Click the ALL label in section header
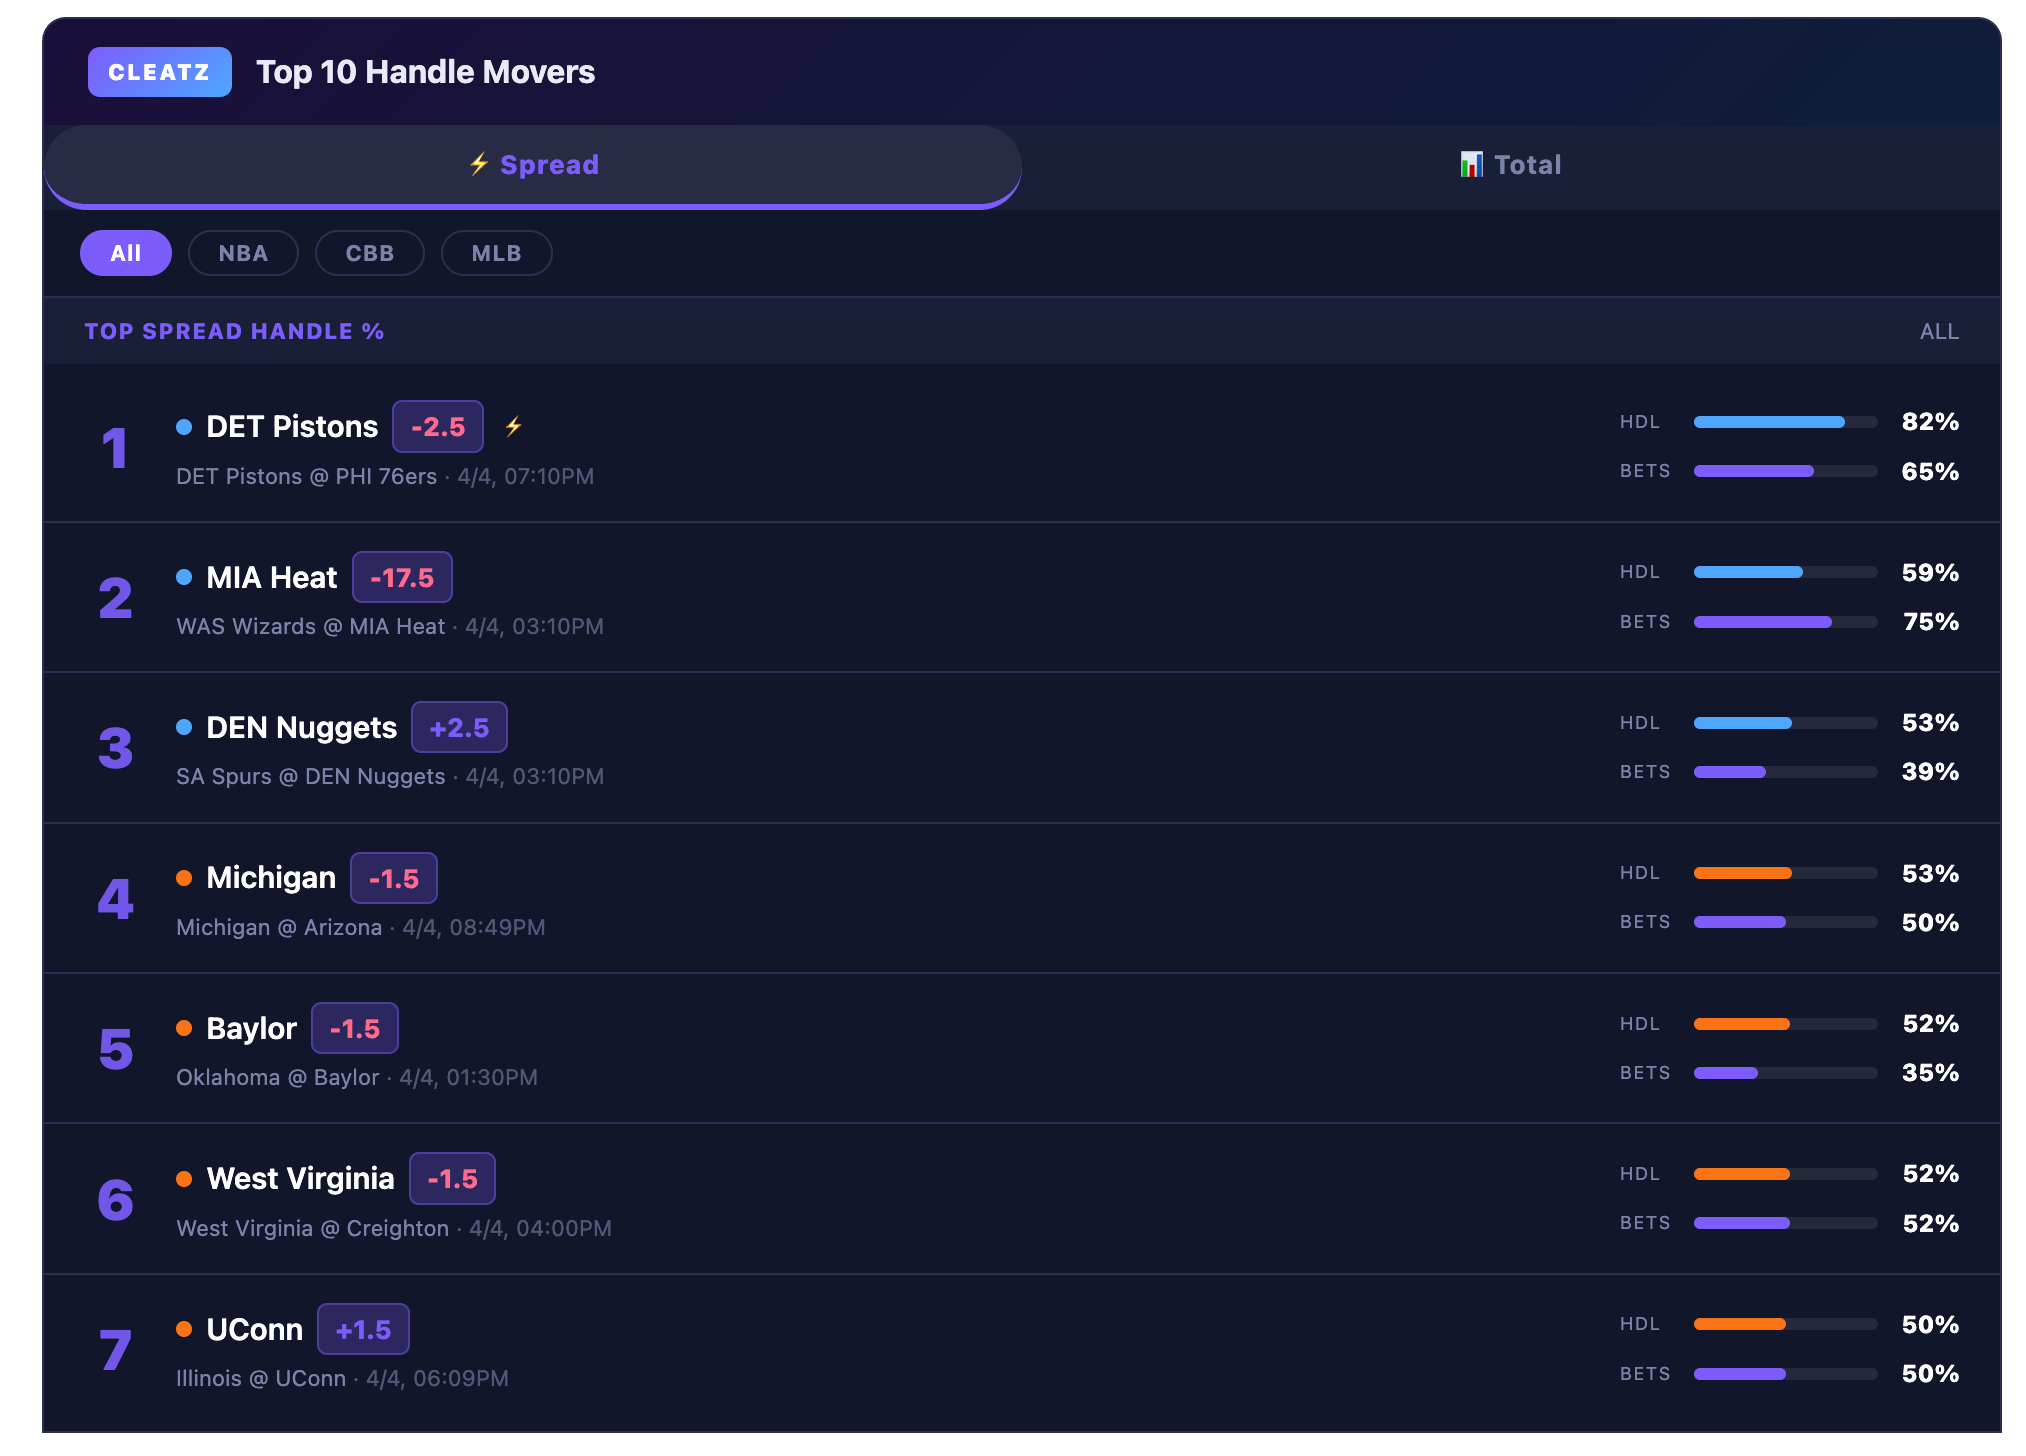Viewport: 2026px width, 1456px height. point(1938,331)
